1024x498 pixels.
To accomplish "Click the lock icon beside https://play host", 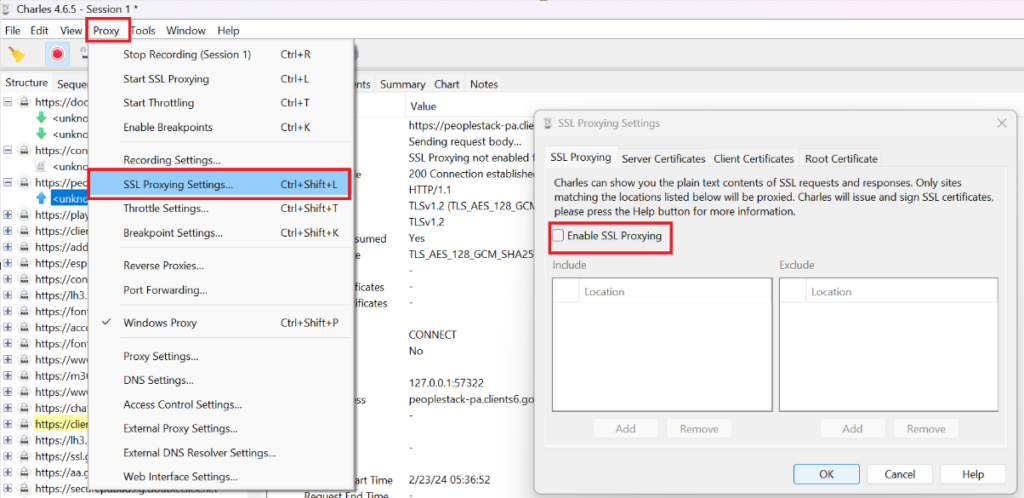I will coord(24,214).
